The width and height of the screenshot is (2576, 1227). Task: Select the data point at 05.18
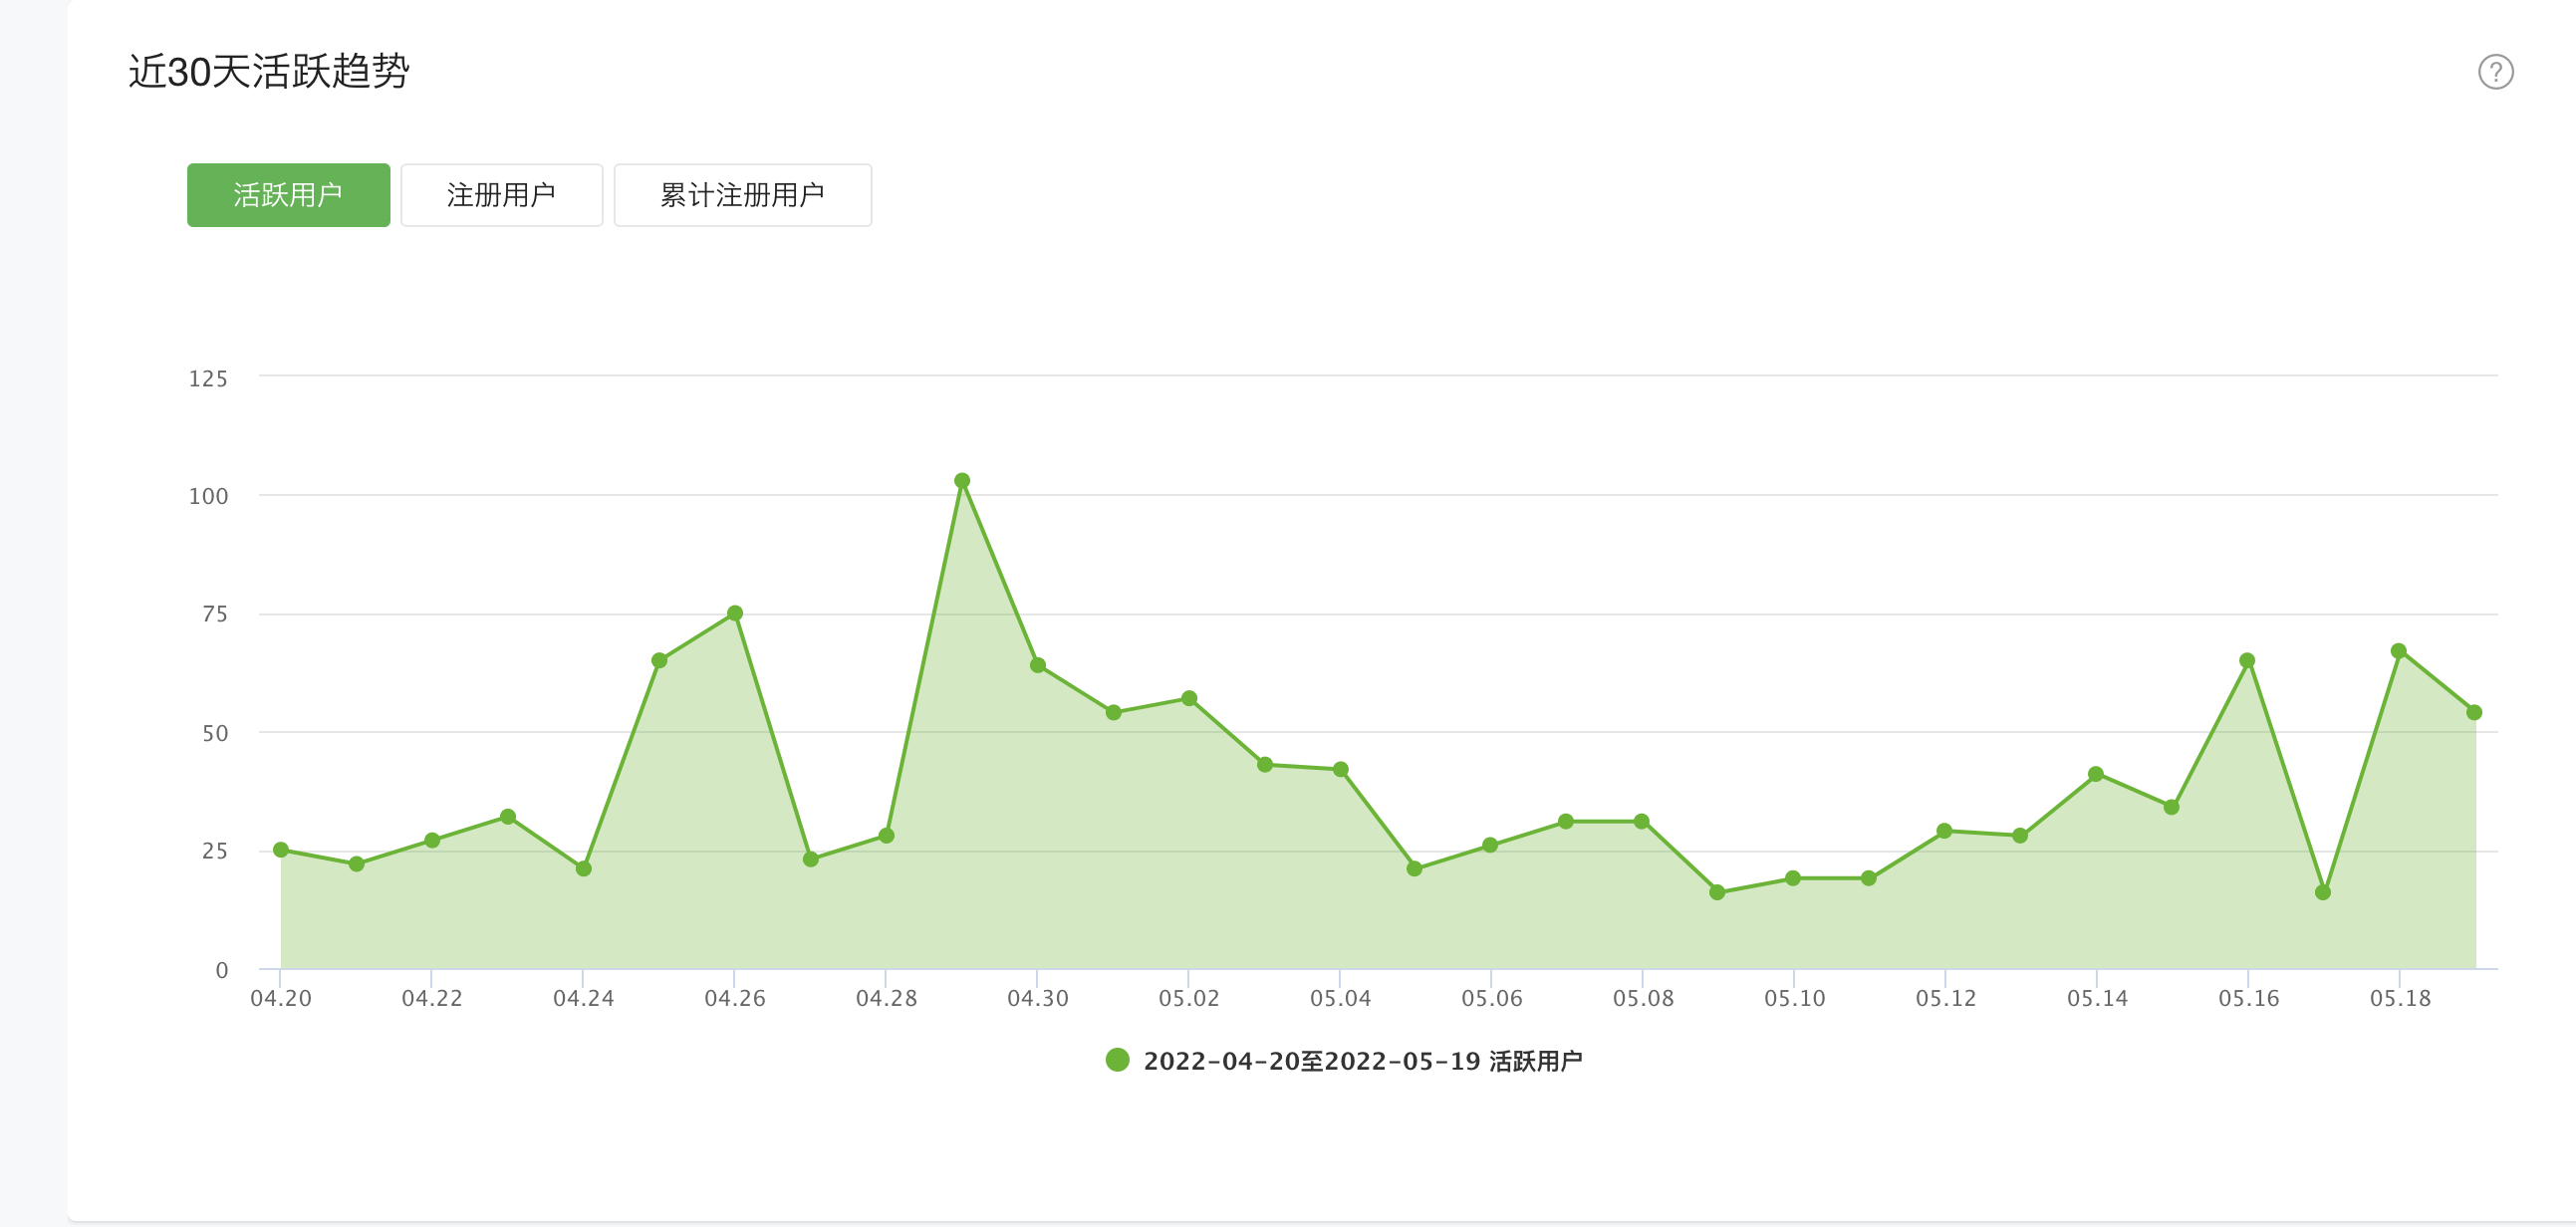pos(2398,651)
